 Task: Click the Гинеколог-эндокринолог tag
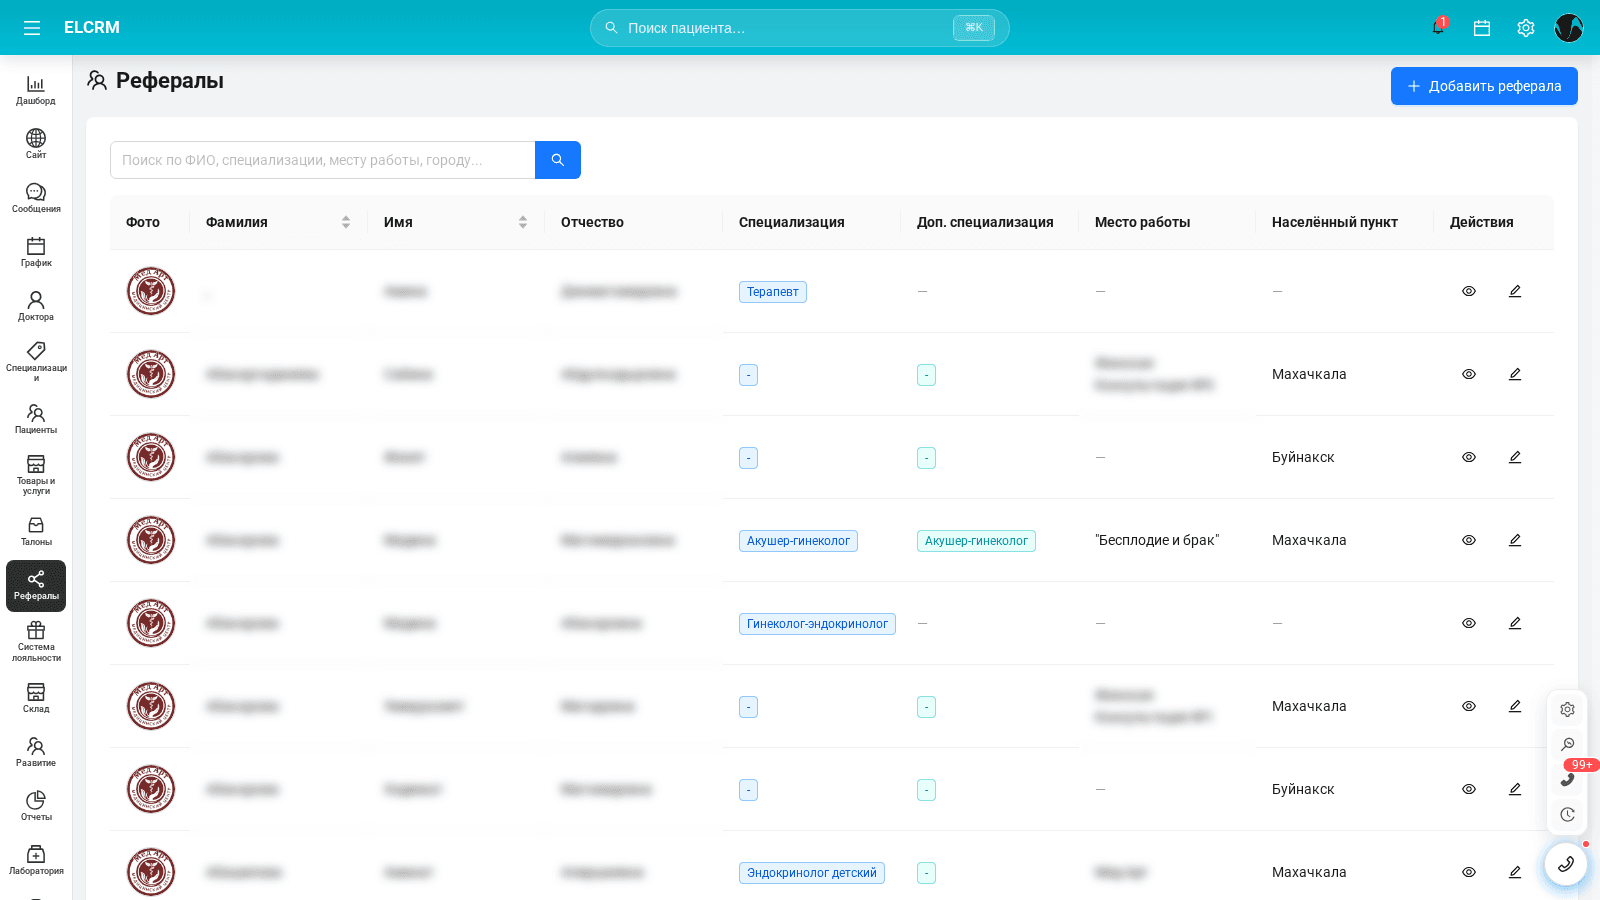[x=817, y=624]
